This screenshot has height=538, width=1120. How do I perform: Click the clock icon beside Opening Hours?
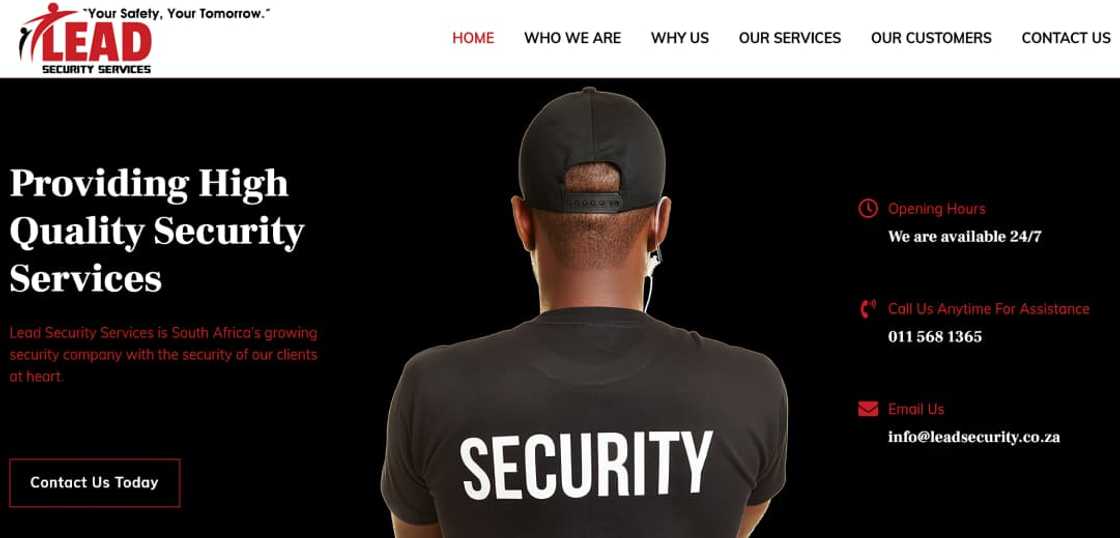point(867,209)
